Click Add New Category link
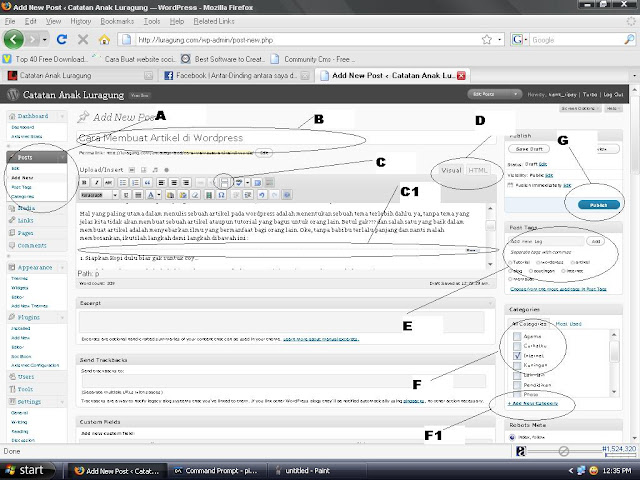Screen dimensions: 640x480 [x=533, y=403]
